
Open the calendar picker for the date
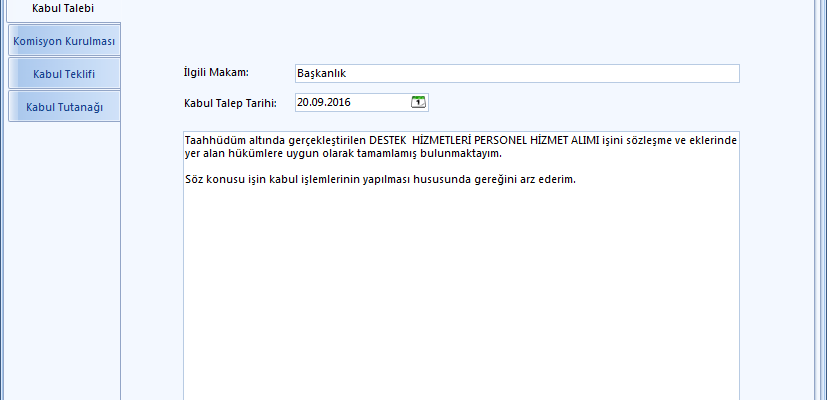point(418,102)
